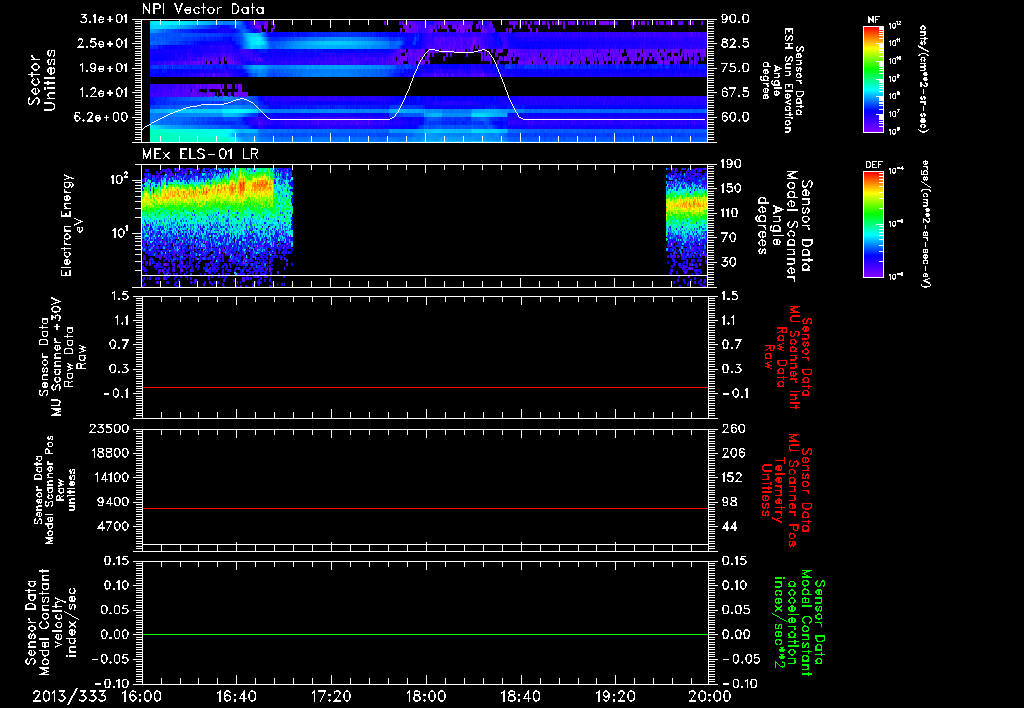
Task: Click the "150" scanner angle tick
Action: pos(731,189)
